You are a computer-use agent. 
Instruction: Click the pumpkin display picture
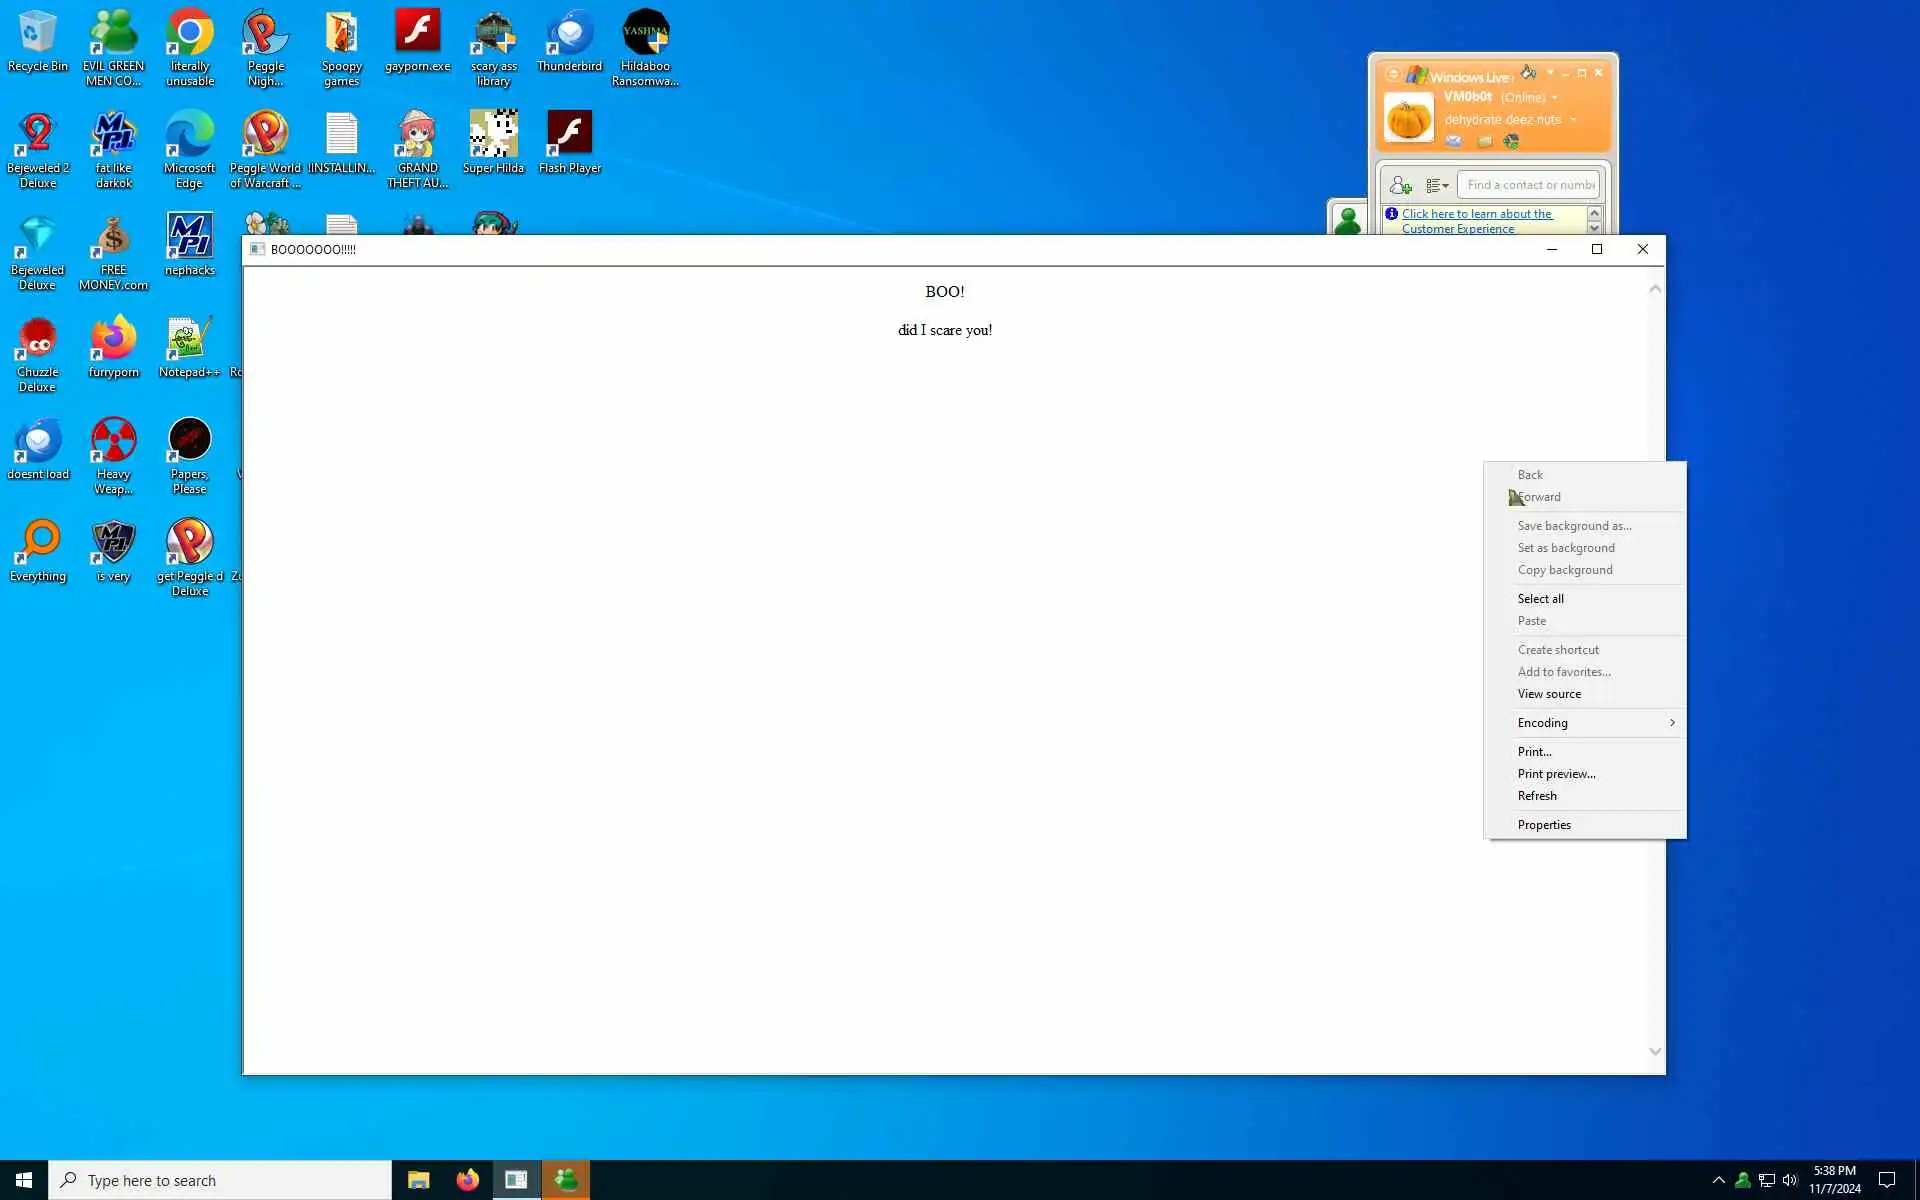(x=1409, y=118)
